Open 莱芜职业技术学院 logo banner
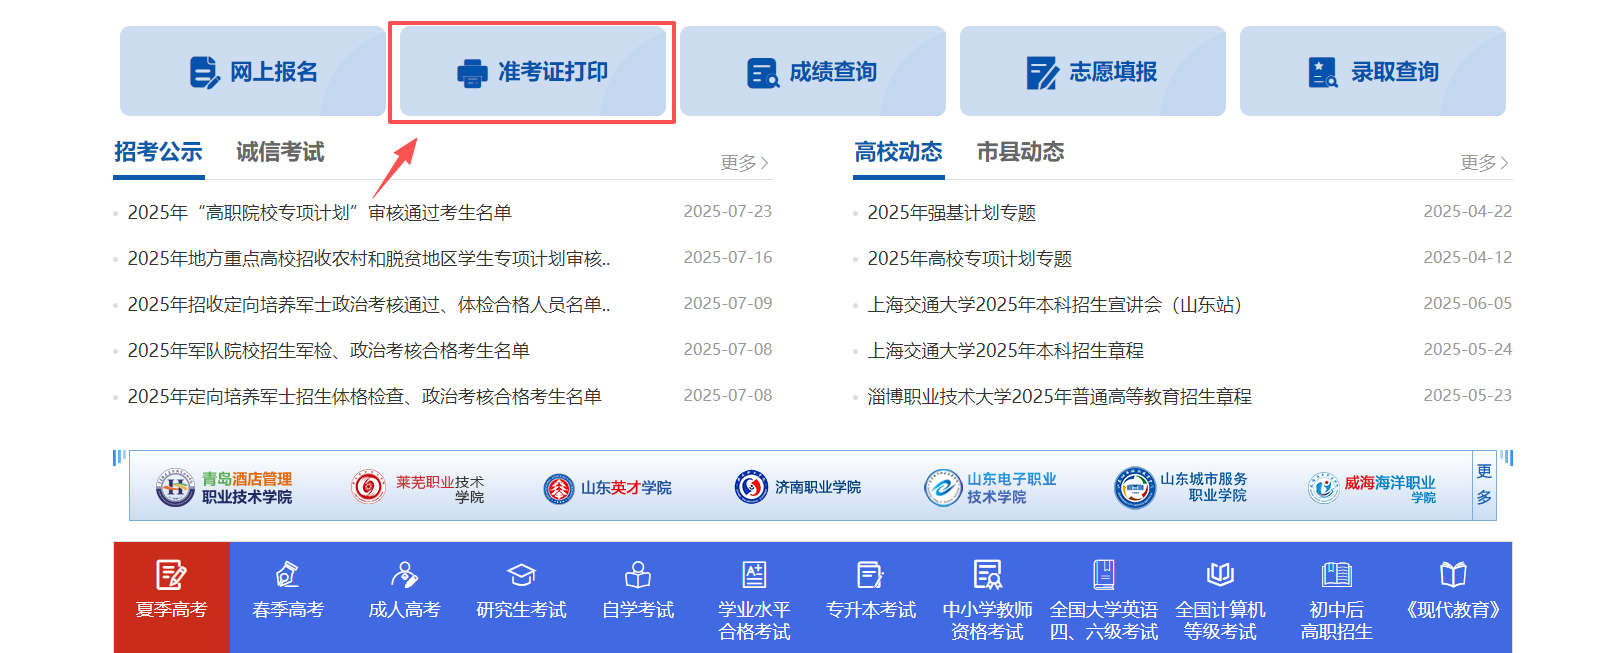Image resolution: width=1606 pixels, height=653 pixels. [x=418, y=488]
